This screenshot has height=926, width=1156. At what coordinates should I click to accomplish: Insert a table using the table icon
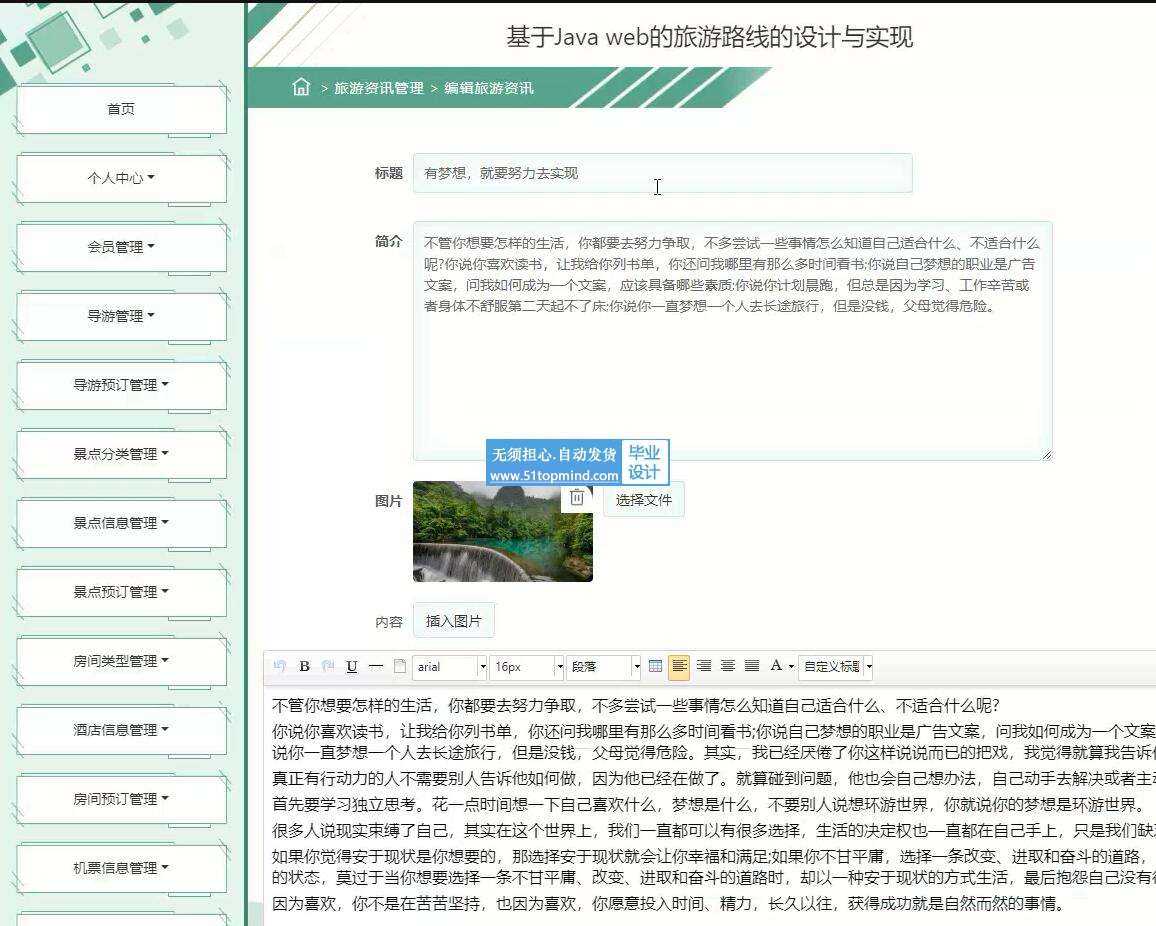click(655, 666)
